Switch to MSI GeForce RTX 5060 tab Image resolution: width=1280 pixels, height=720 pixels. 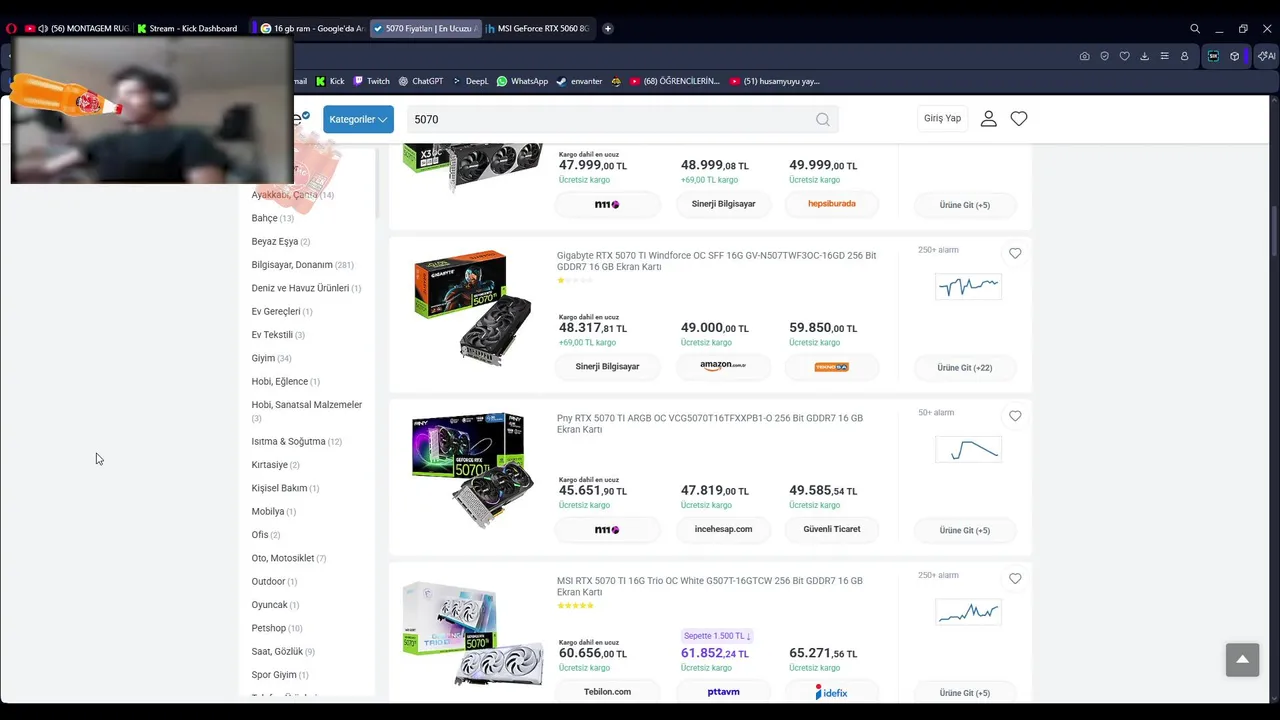coord(540,28)
